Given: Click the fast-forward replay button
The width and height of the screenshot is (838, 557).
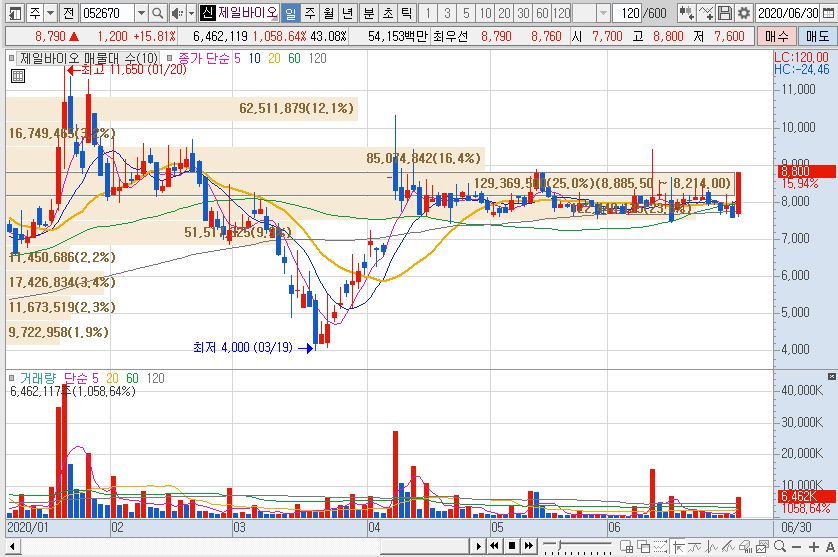Looking at the screenshot, I should pyautogui.click(x=529, y=546).
